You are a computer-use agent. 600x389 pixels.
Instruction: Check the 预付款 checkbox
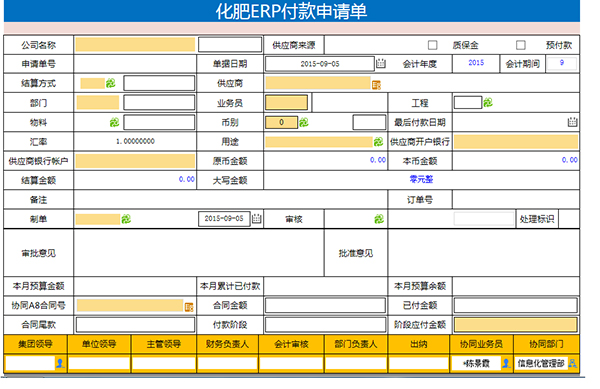click(520, 45)
